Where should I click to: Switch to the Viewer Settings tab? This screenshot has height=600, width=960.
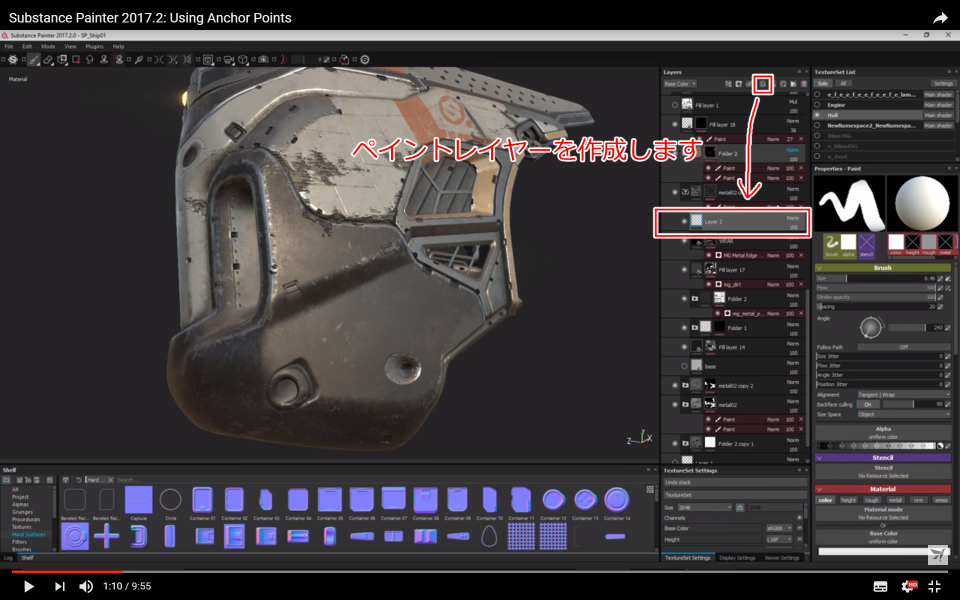(x=782, y=558)
